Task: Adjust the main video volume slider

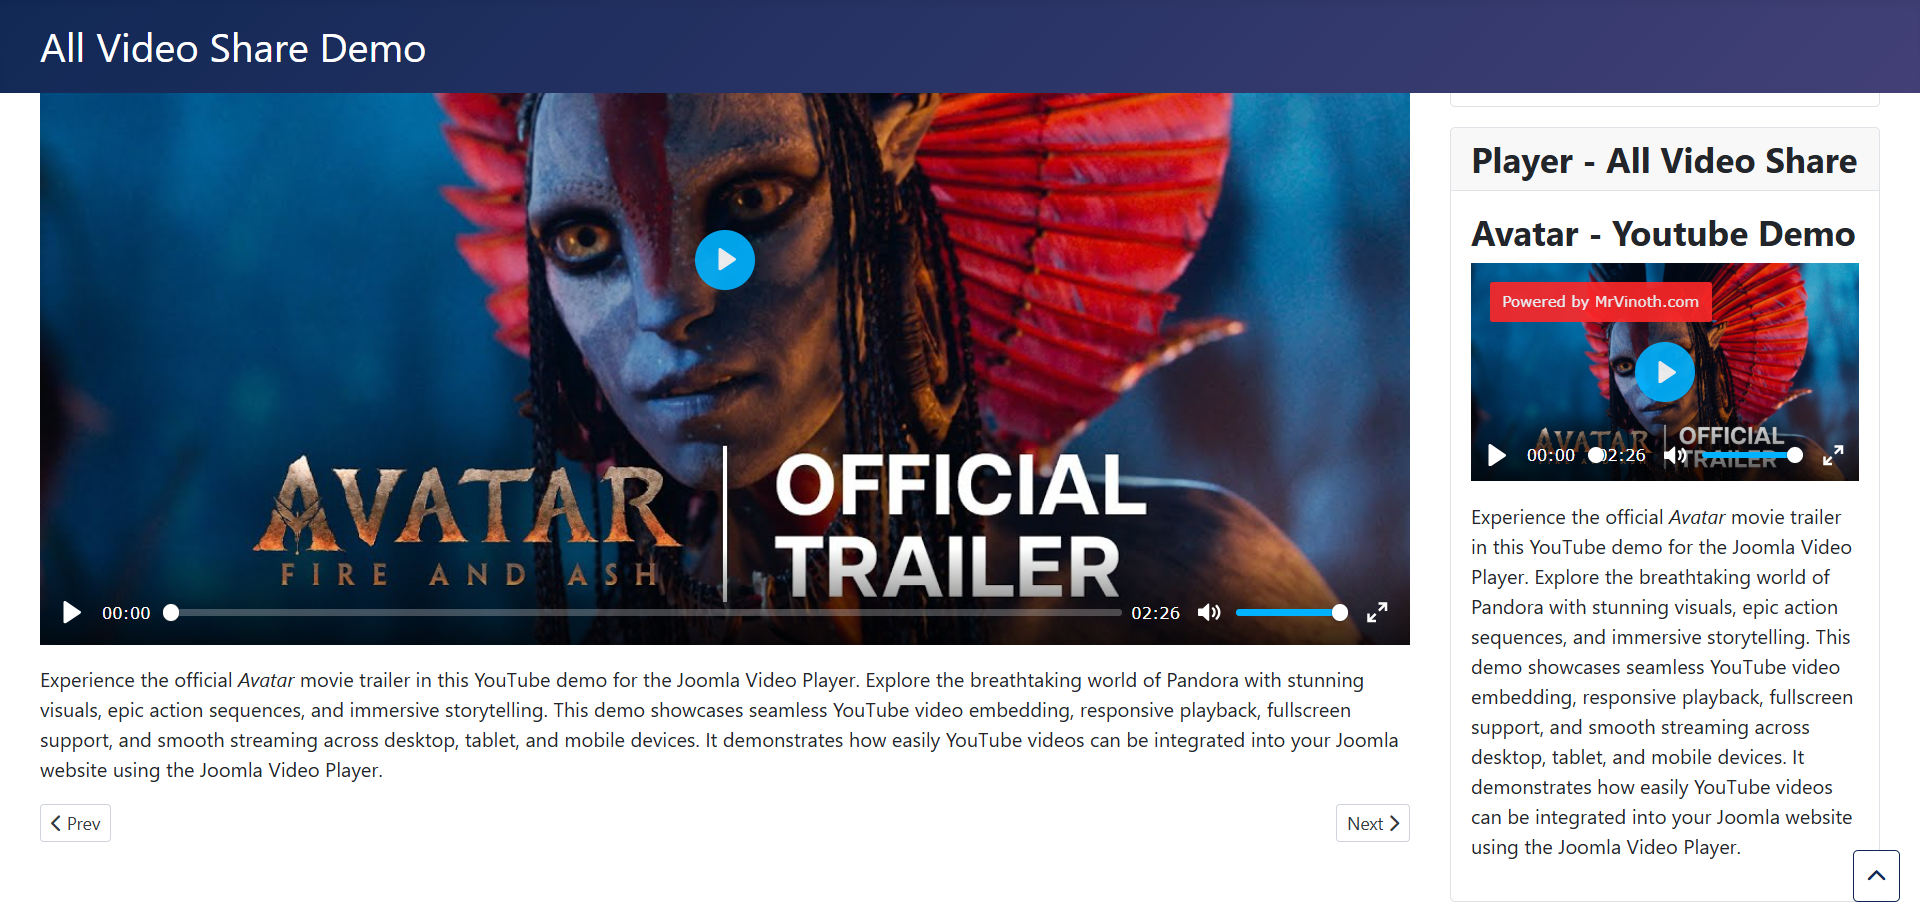Action: (x=1291, y=612)
